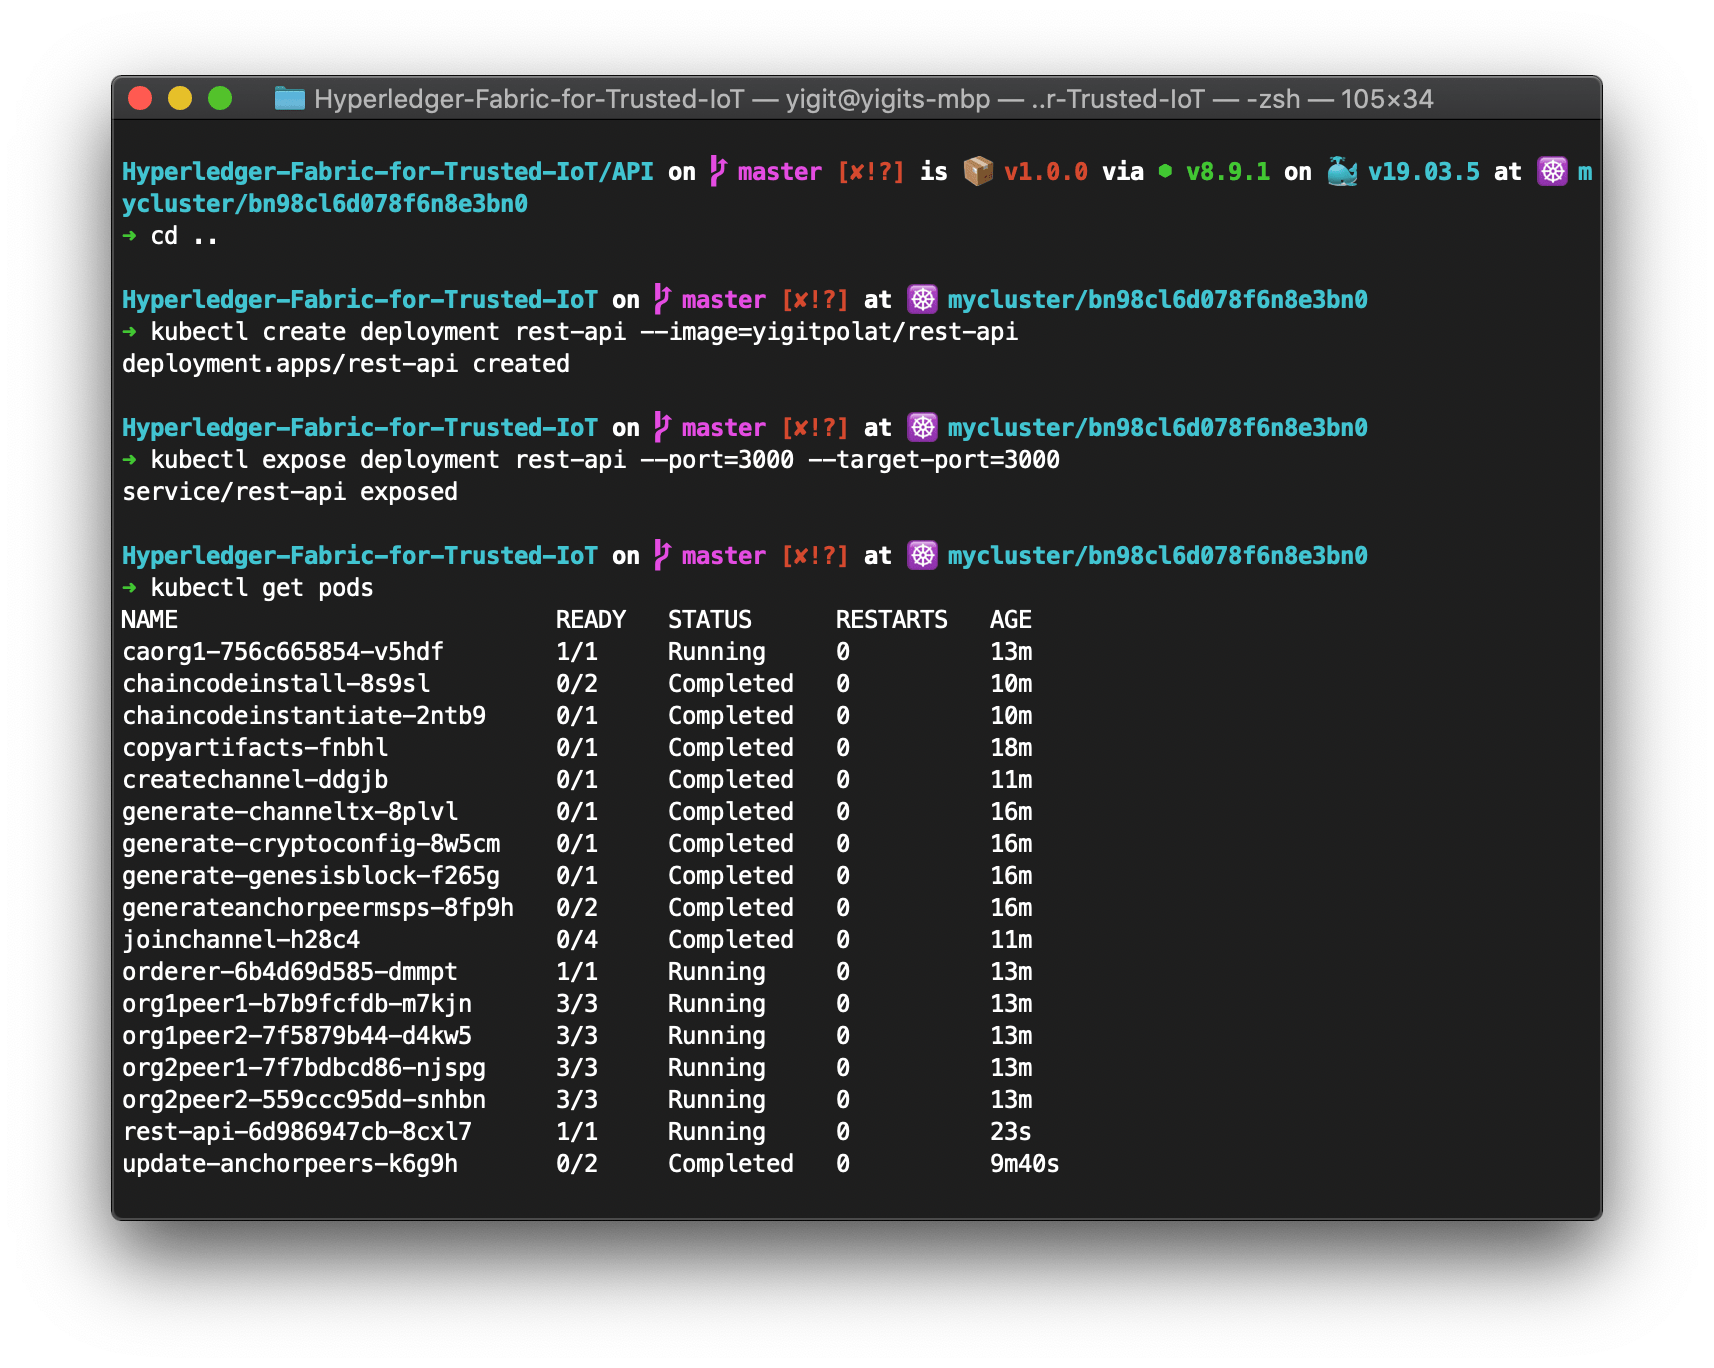Click the green prompt arrow before 'kubectl get pods'
The image size is (1714, 1368).
pyautogui.click(x=129, y=588)
